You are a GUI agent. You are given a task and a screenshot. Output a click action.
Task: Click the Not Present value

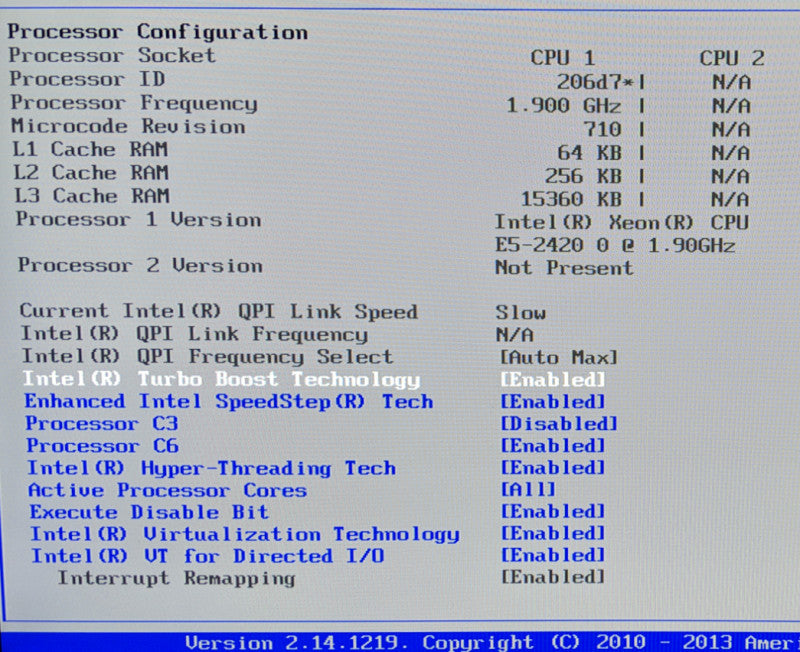(x=564, y=268)
